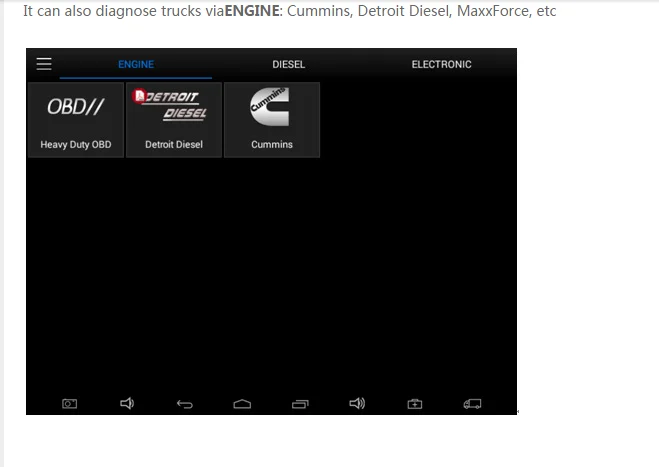Open the Heavy Duty OBD tile
The height and width of the screenshot is (467, 659).
pos(76,120)
